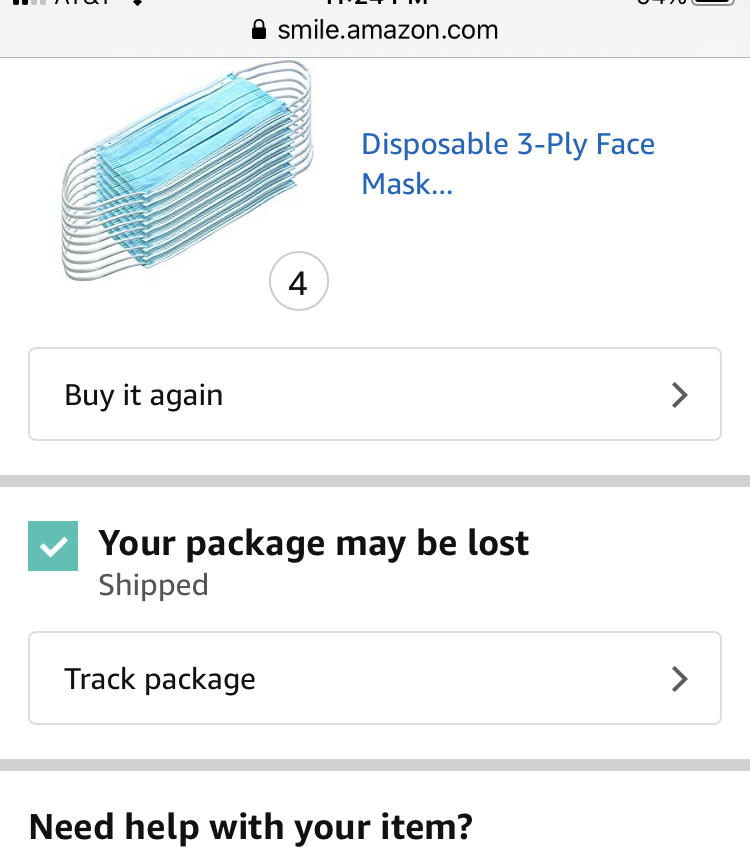Tap the circular quantity badge showing 4
Viewport: 750px width, 864px height.
298,284
